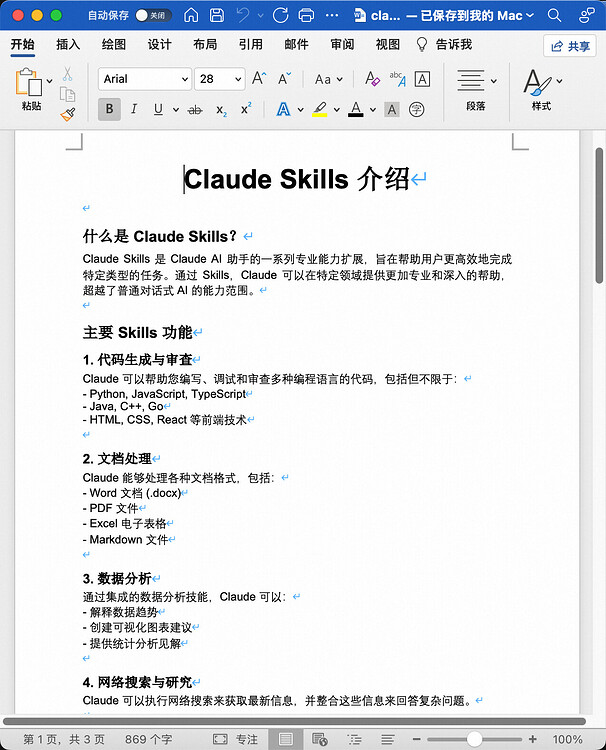Cut selection with scissors icon
The image size is (606, 750).
click(x=67, y=74)
